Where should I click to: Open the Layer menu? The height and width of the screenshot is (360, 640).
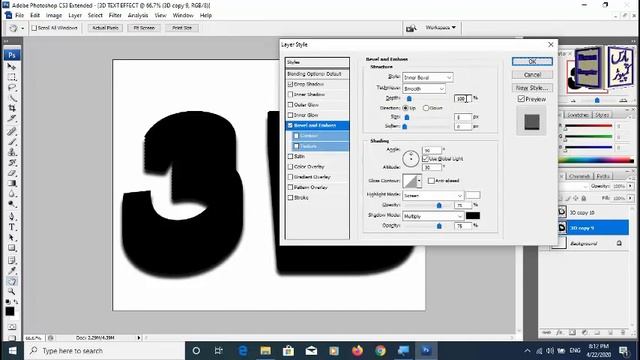75,15
